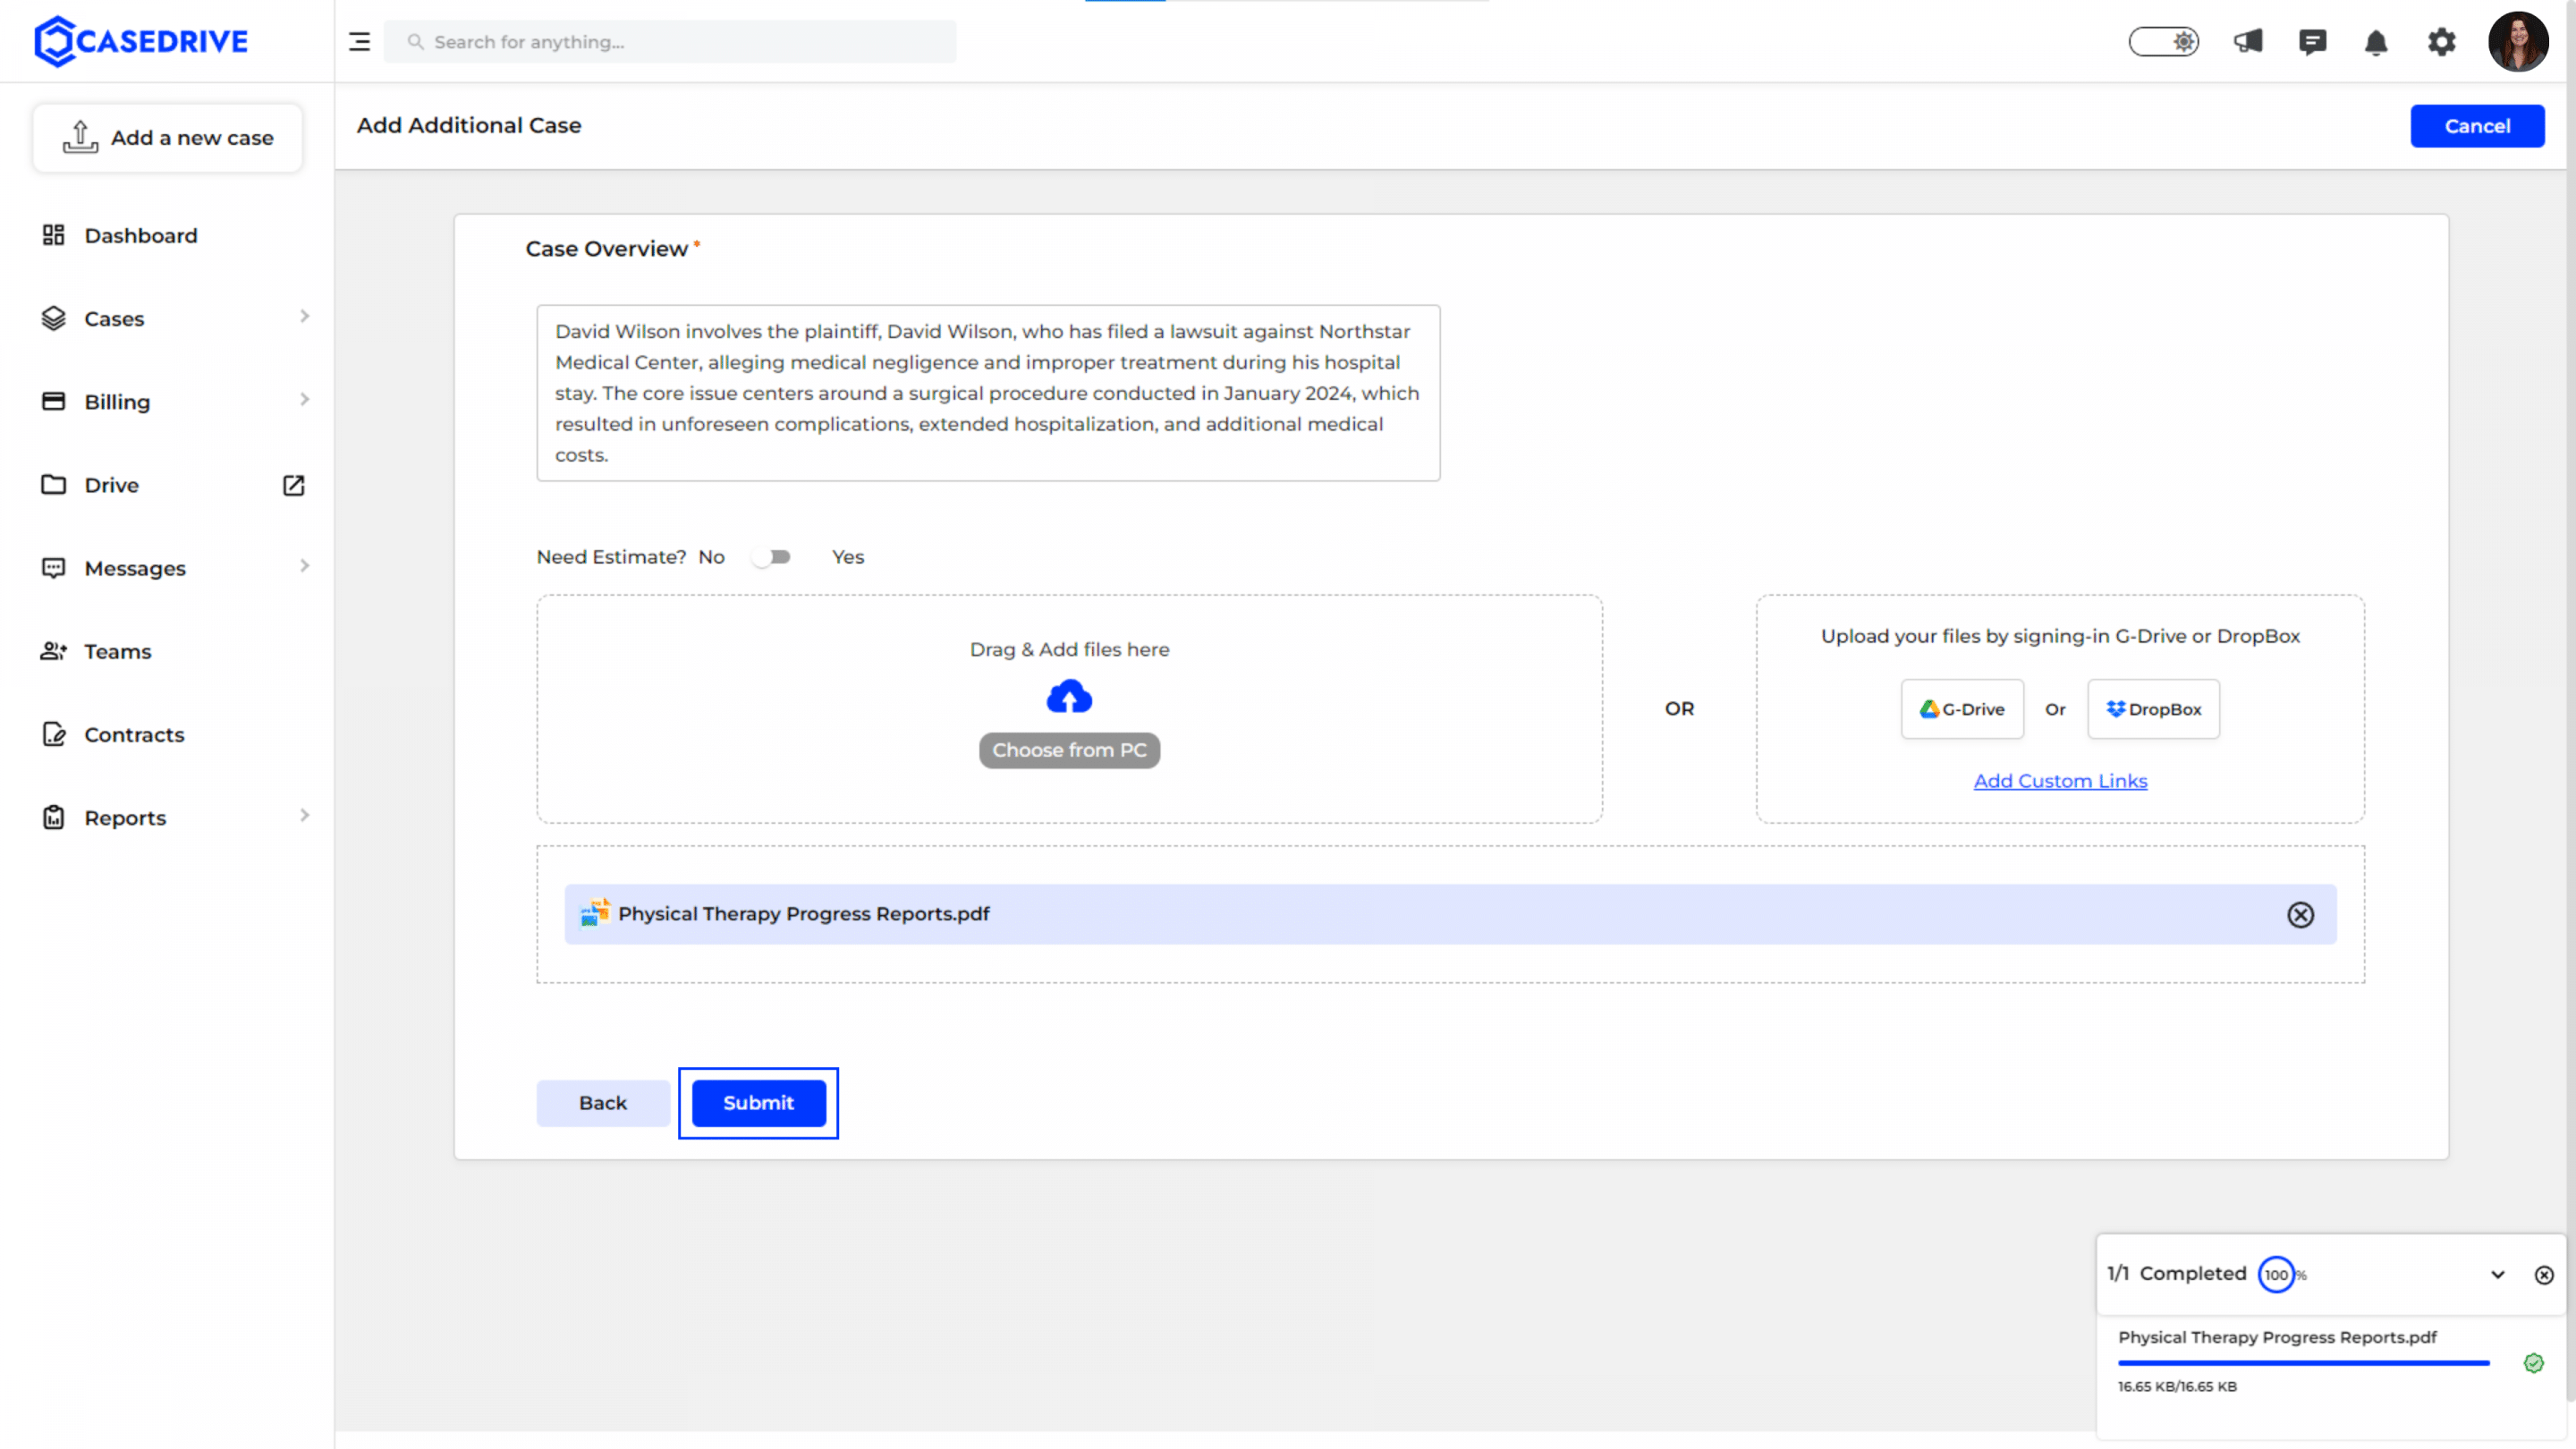This screenshot has height=1449, width=2576.
Task: Click the Cancel button
Action: [2477, 126]
